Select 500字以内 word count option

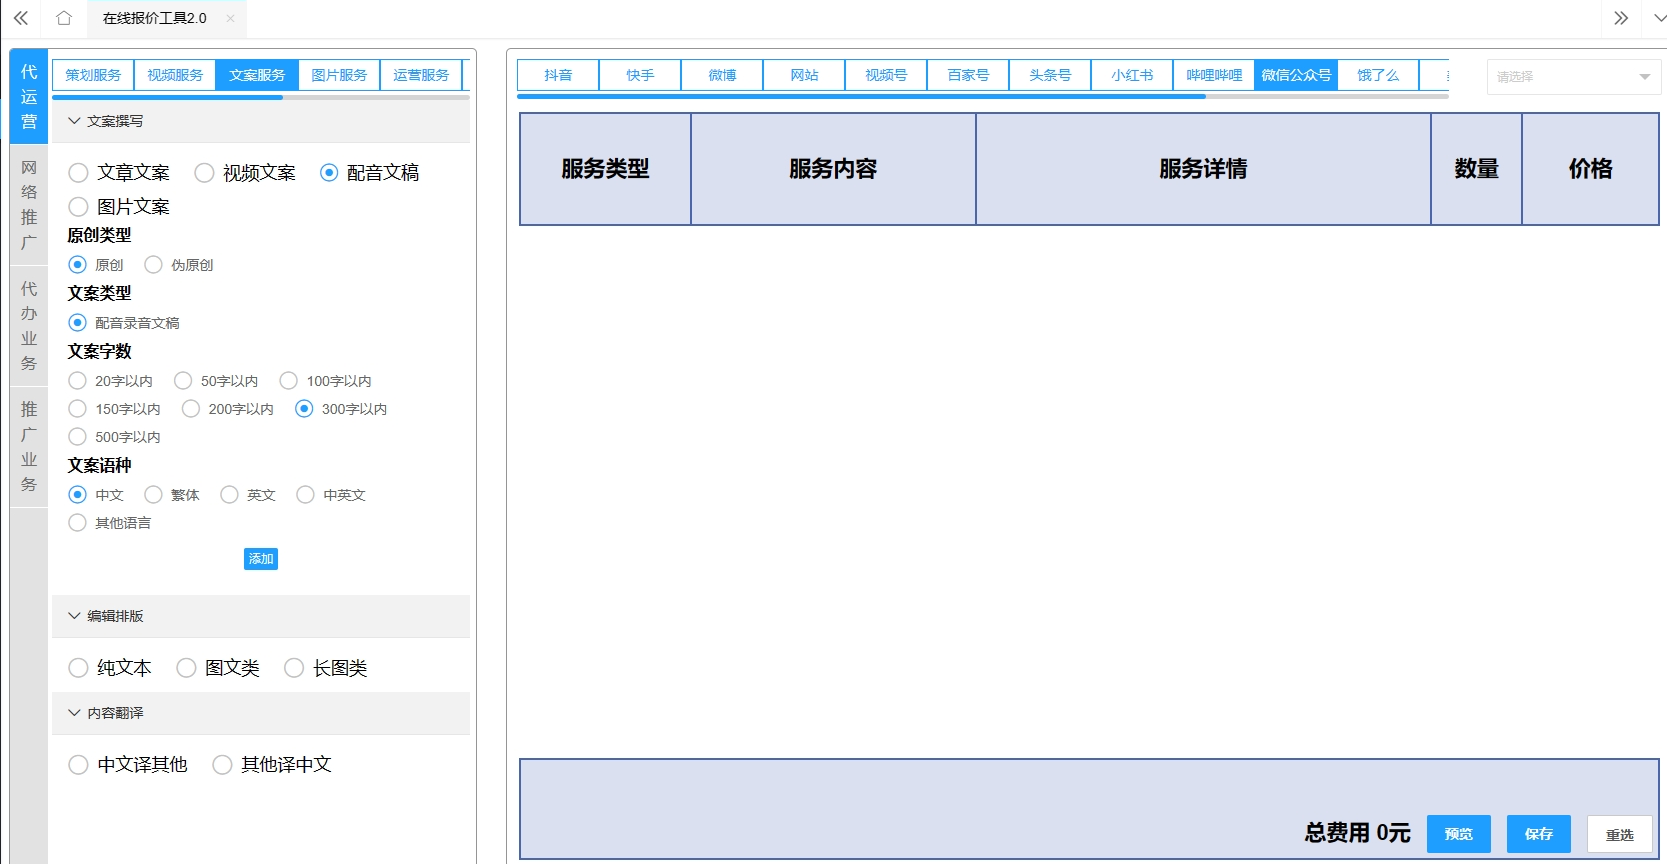pyautogui.click(x=78, y=437)
